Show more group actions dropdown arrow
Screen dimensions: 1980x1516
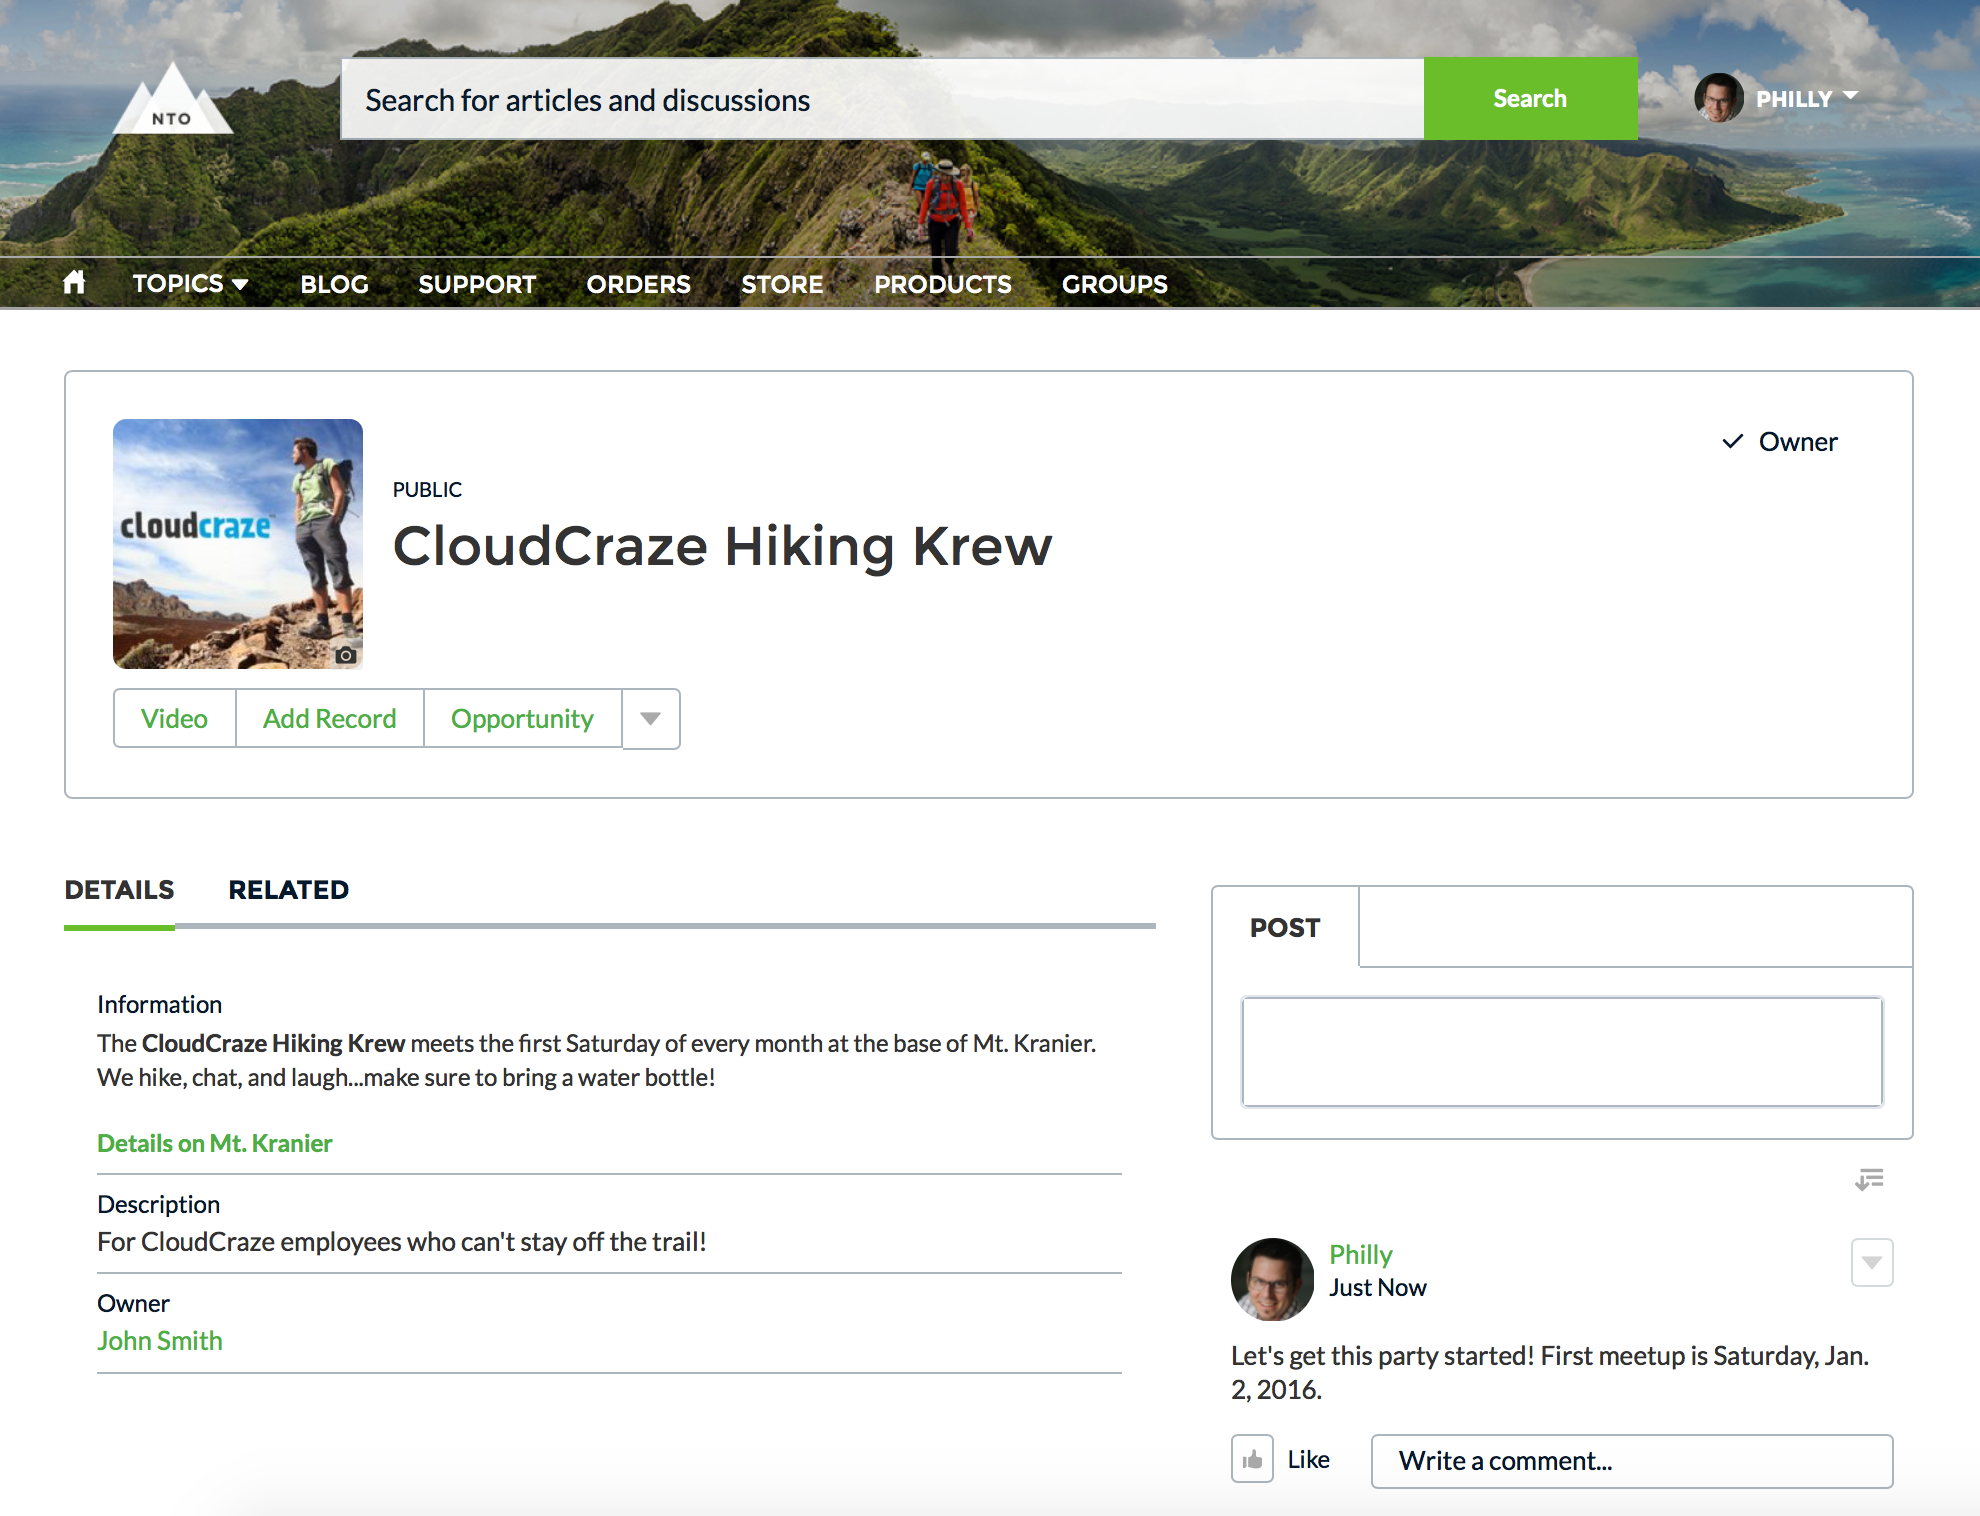coord(650,719)
